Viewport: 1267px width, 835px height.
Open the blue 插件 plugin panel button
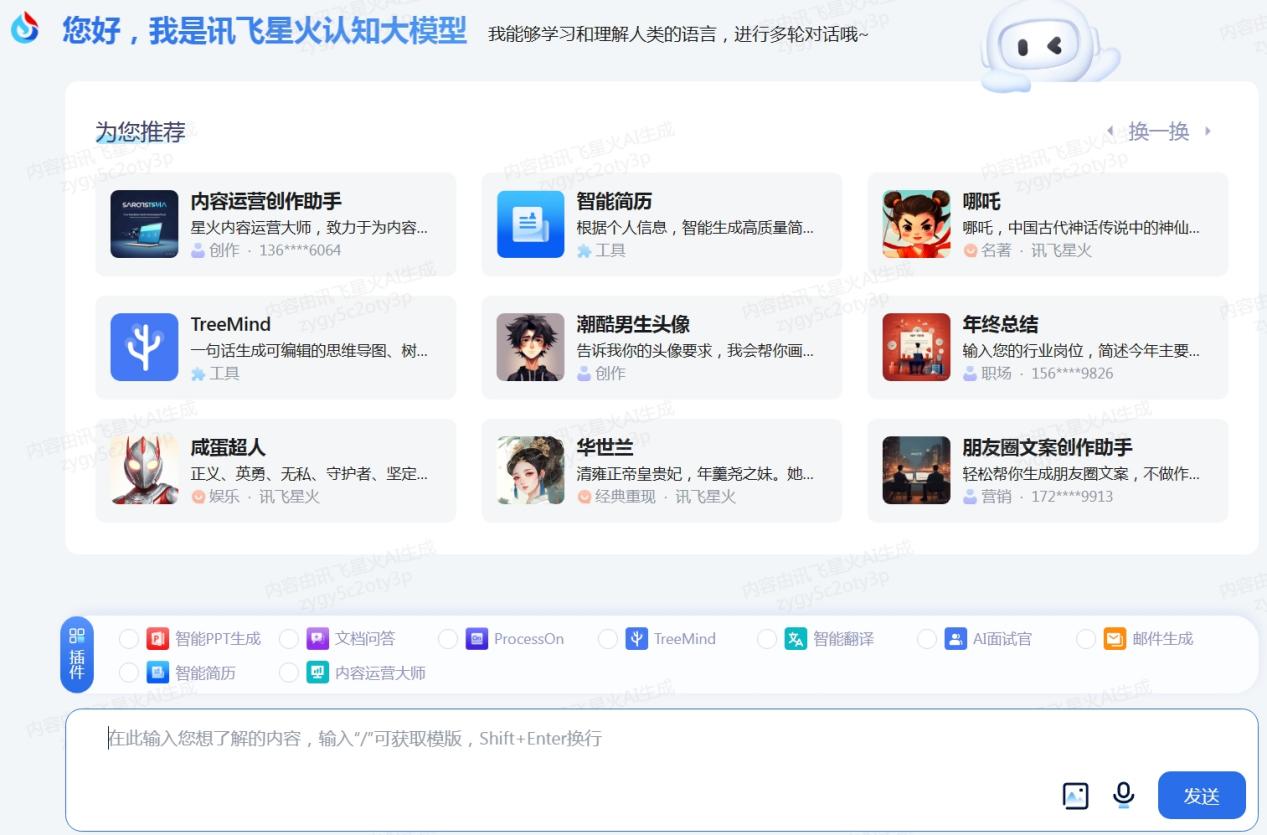(x=77, y=654)
